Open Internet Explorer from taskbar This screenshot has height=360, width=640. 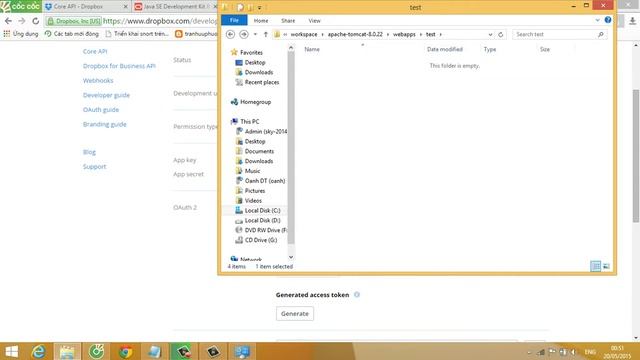(38, 351)
